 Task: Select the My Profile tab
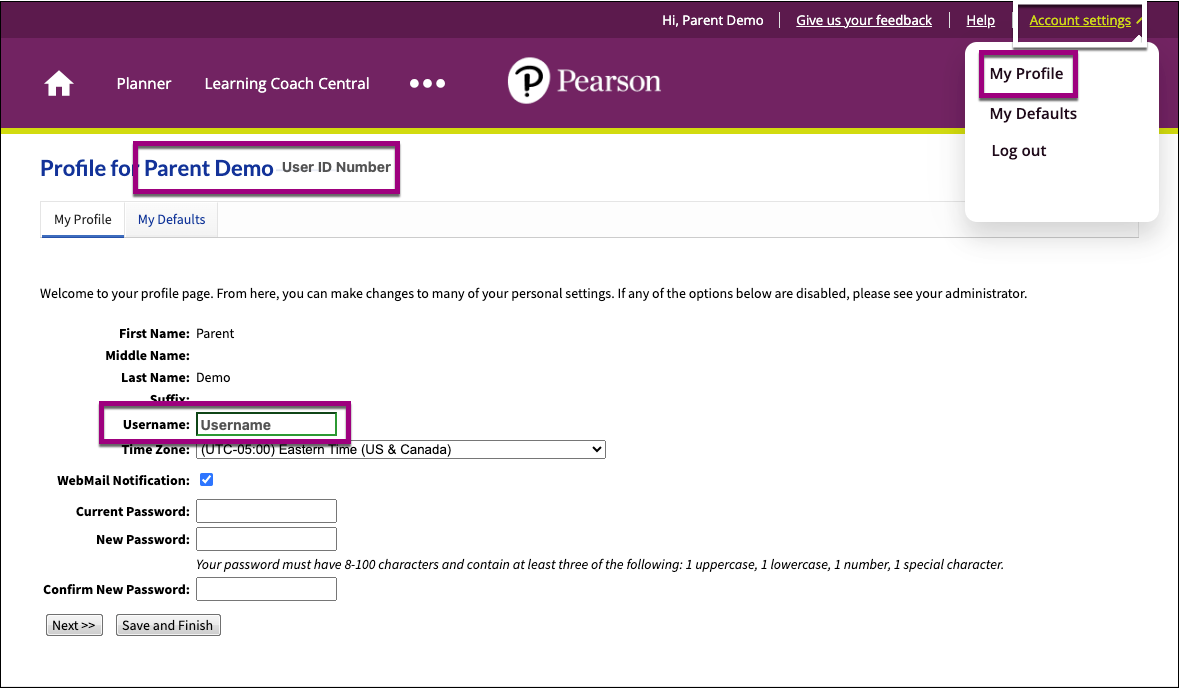pyautogui.click(x=81, y=219)
